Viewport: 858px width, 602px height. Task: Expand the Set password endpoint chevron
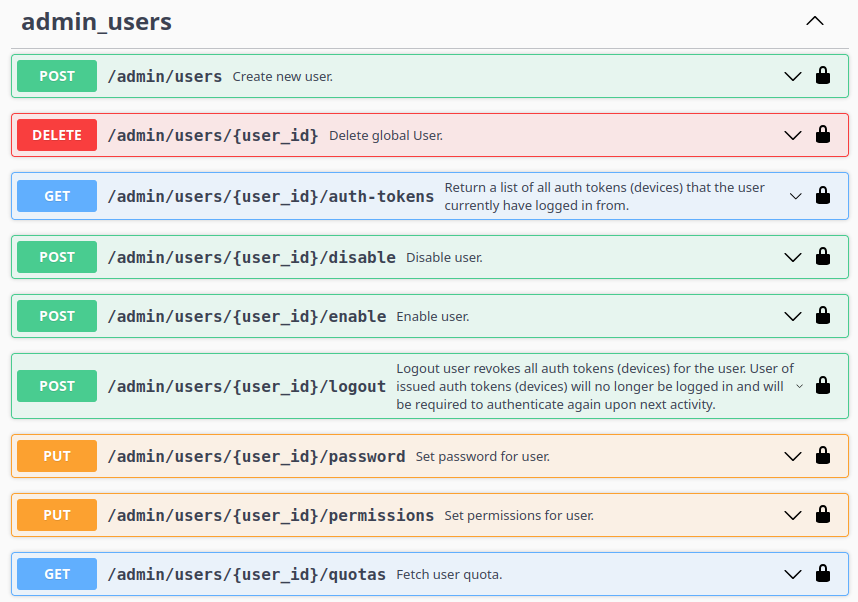pos(793,456)
